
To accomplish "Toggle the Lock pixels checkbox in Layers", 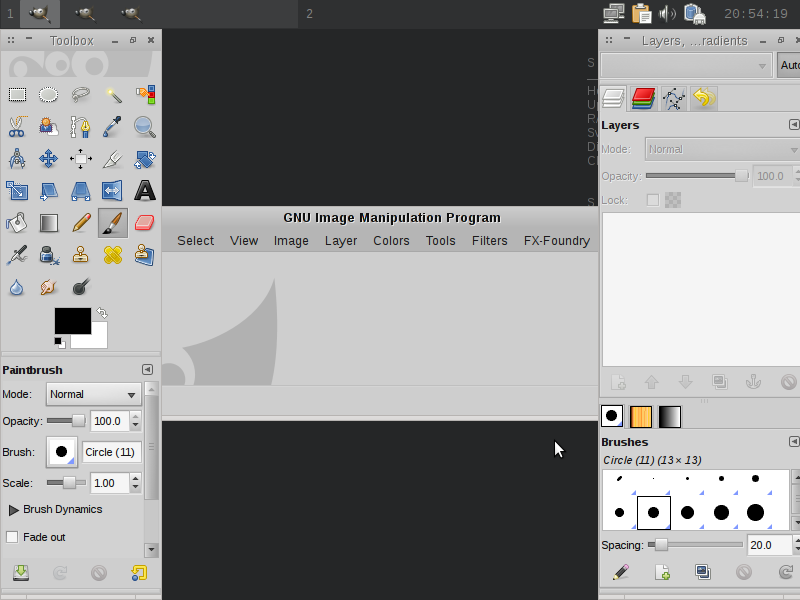I will pos(653,200).
